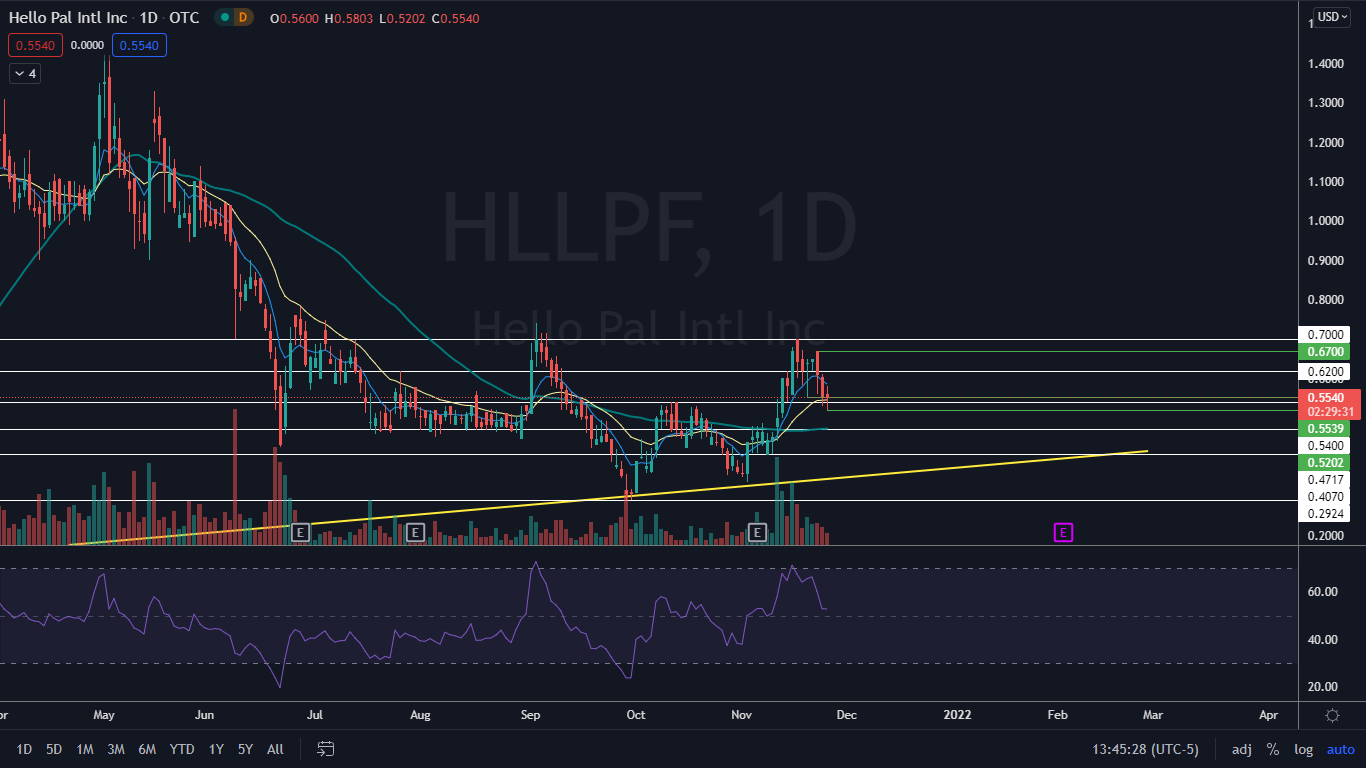Click the earnings marker near late June
Viewport: 1366px width, 768px height.
pos(300,532)
